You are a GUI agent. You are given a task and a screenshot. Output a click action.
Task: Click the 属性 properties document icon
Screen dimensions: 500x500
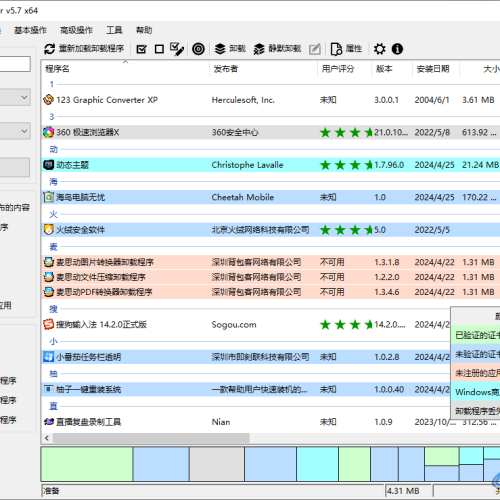(x=336, y=49)
